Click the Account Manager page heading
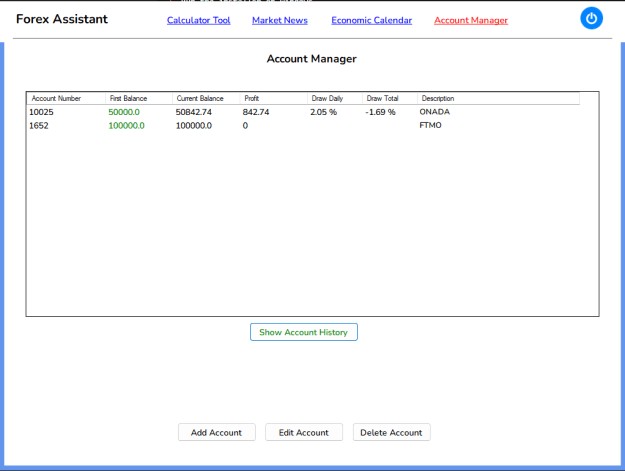625x471 pixels. pyautogui.click(x=312, y=59)
